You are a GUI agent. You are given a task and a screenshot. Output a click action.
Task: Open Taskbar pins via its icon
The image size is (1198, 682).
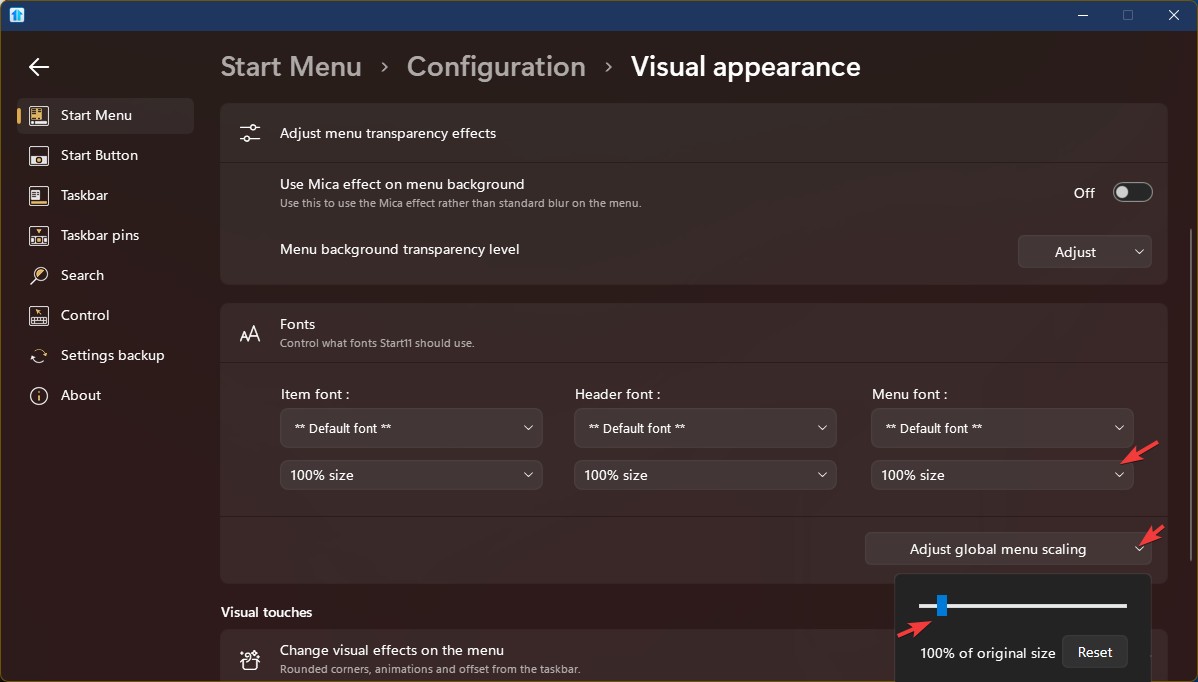pyautogui.click(x=39, y=236)
